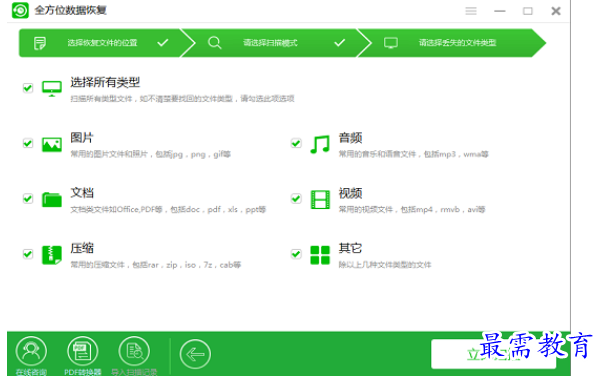The image size is (601, 377).
Task: Click the magnifier icon in second step
Action: pos(215,43)
